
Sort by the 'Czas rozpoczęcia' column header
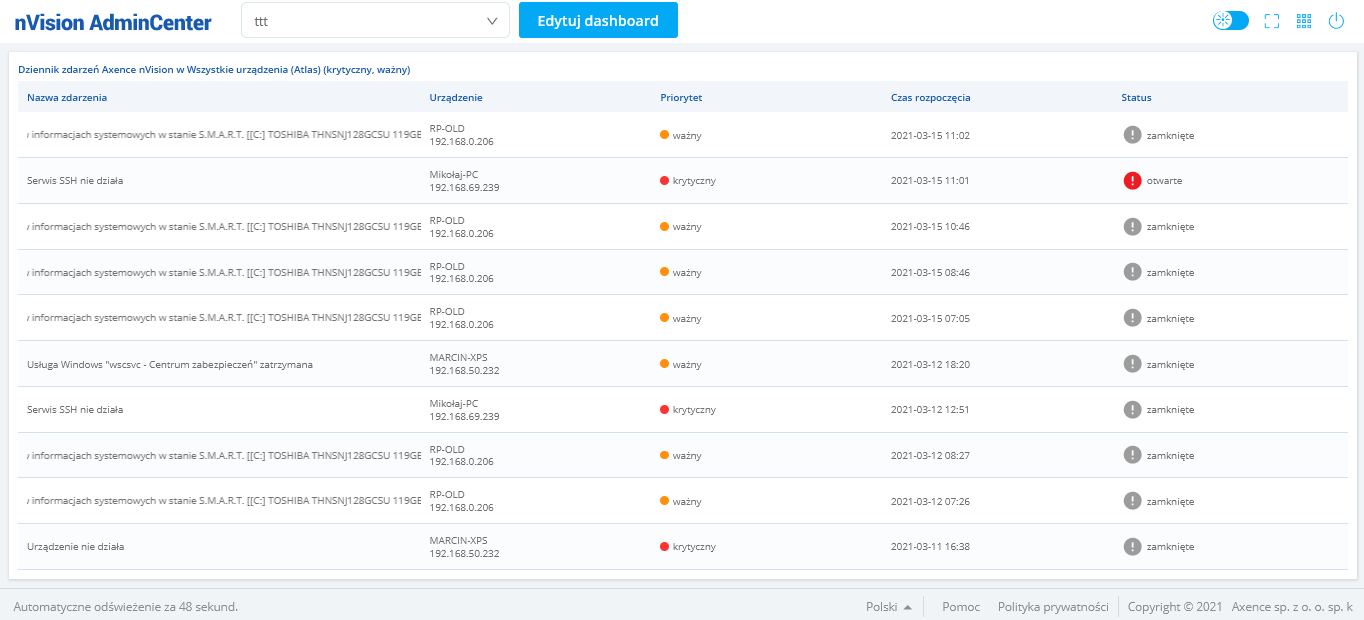click(930, 98)
